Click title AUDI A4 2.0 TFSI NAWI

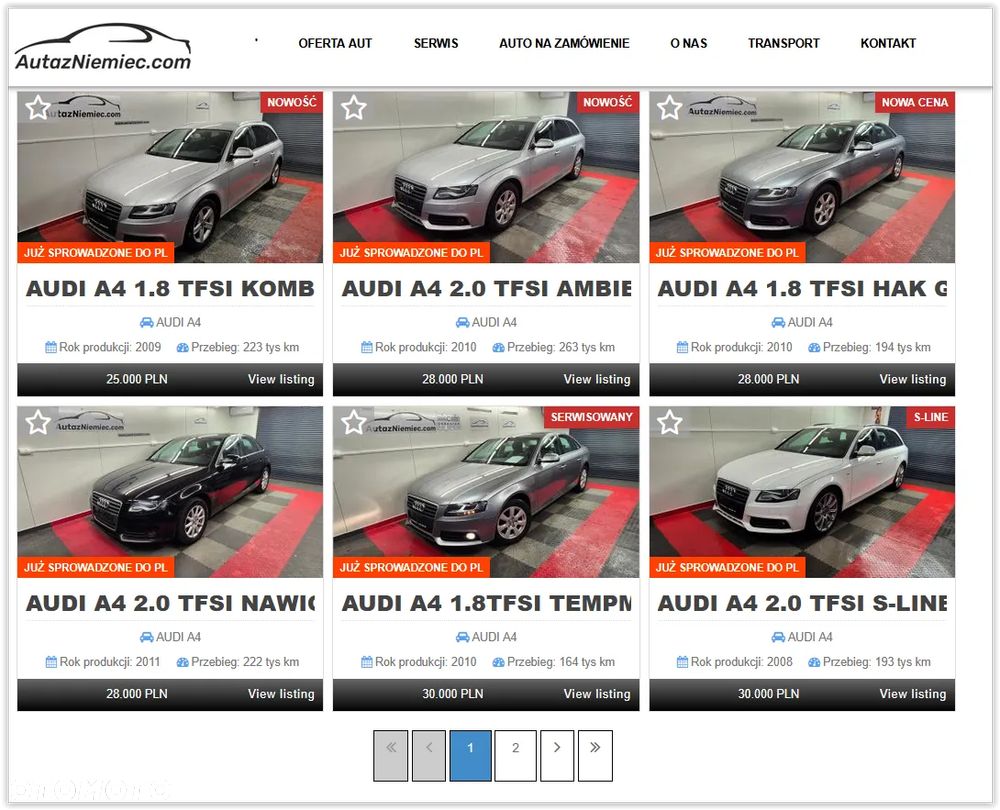(x=170, y=603)
